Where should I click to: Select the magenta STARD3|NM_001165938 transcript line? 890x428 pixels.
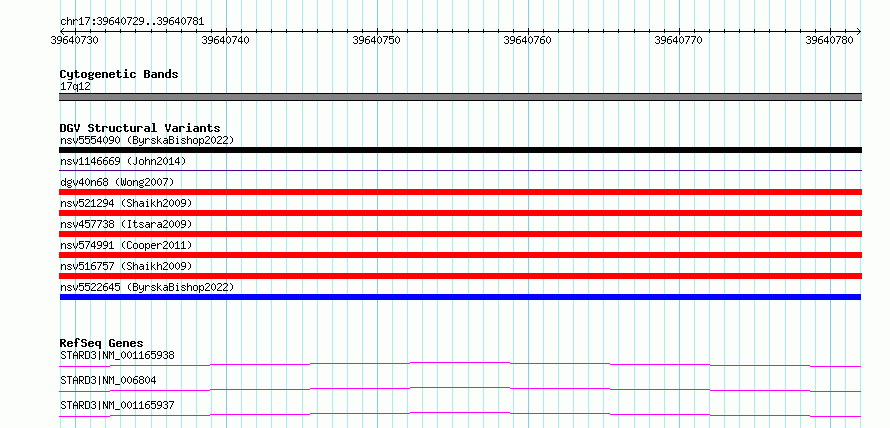point(460,364)
